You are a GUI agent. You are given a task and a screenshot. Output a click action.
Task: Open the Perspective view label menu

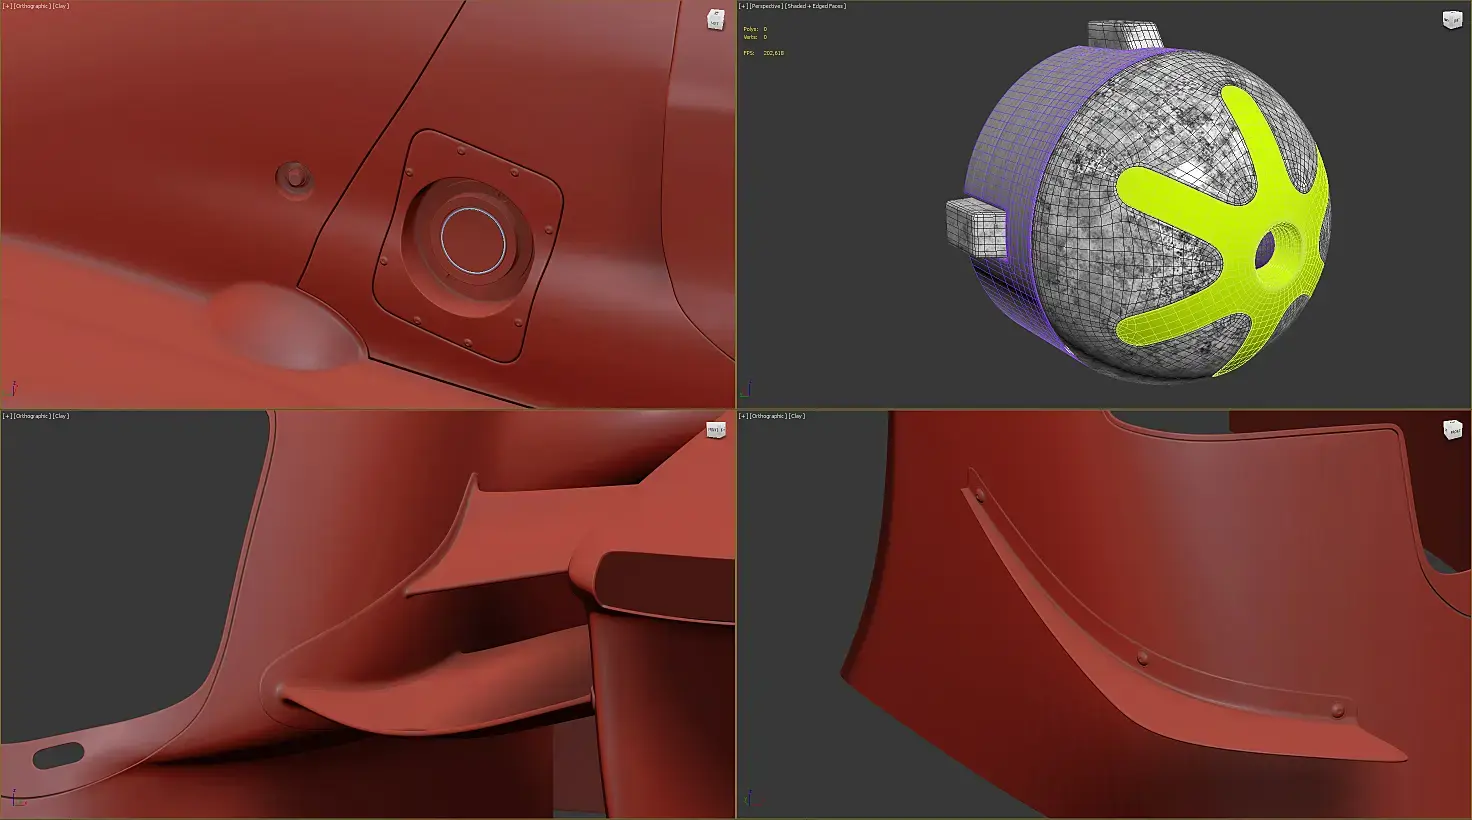tap(766, 6)
